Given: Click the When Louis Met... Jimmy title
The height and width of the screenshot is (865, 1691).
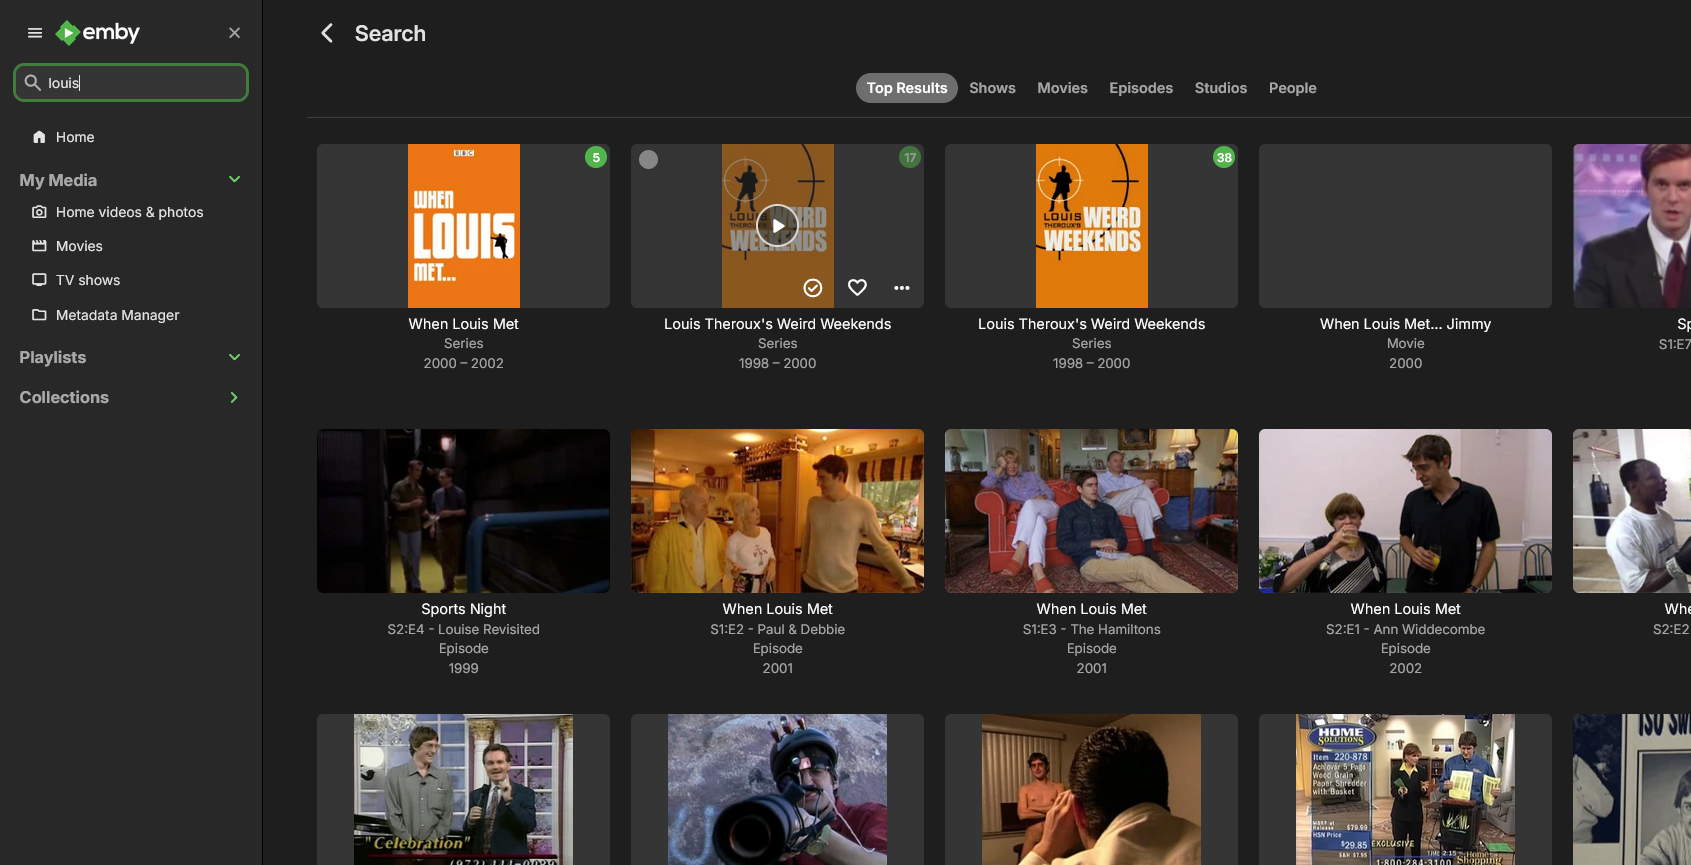Looking at the screenshot, I should coord(1405,324).
